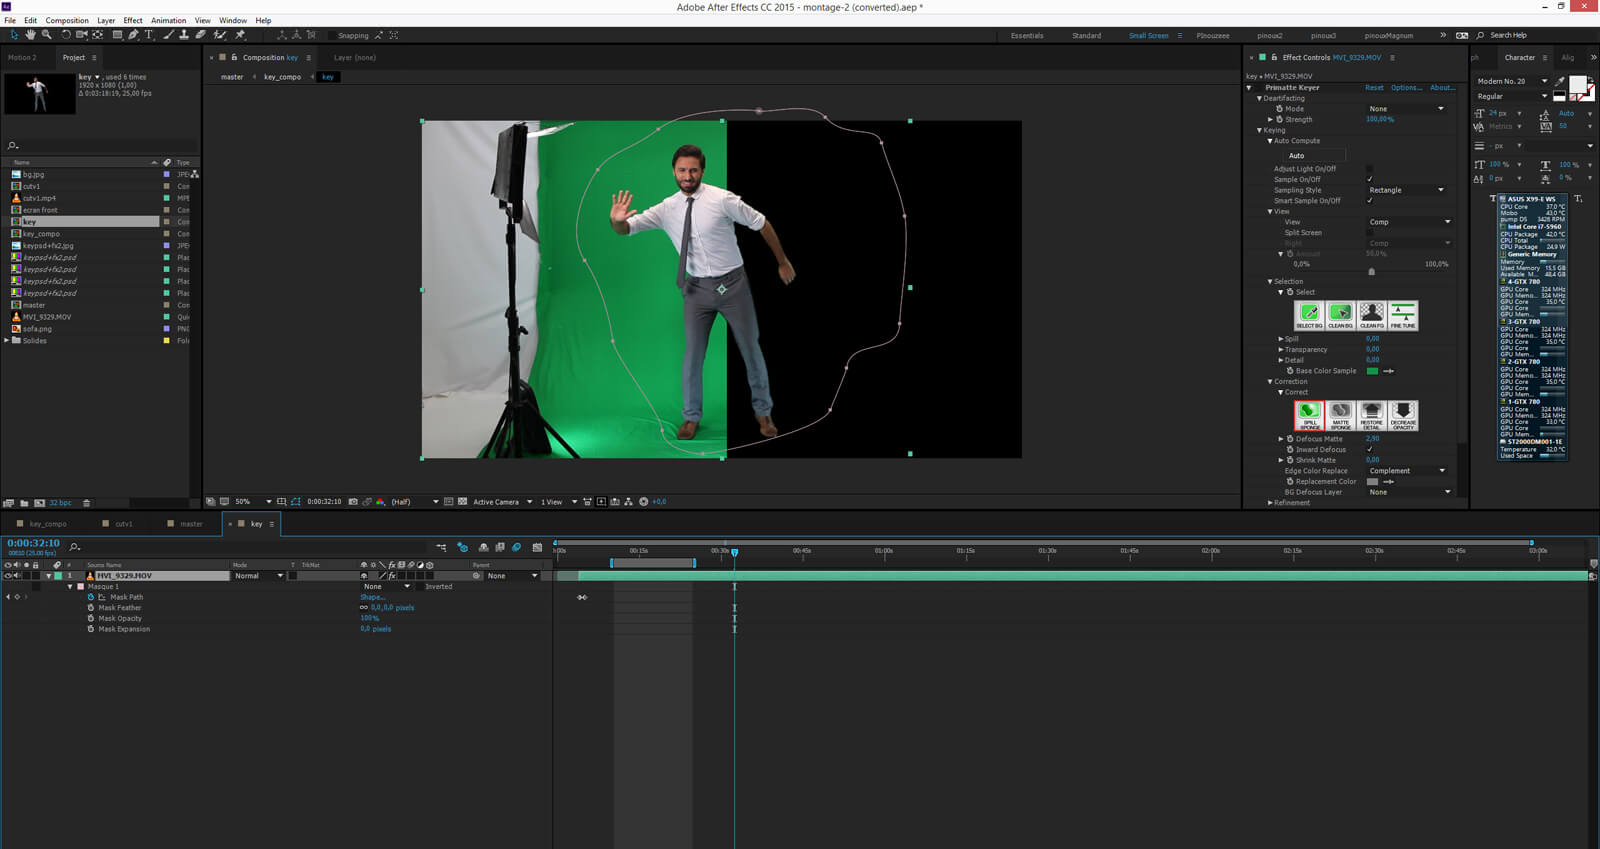Toggle the Inward Defocus checkbox

[1370, 449]
